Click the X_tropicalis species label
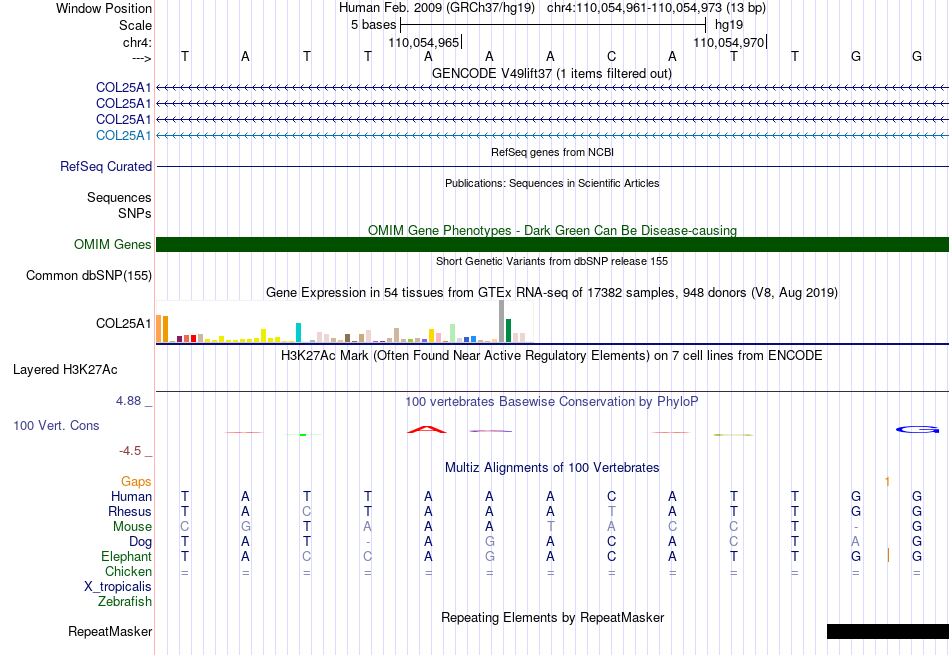Image resolution: width=950 pixels, height=655 pixels. [x=118, y=587]
